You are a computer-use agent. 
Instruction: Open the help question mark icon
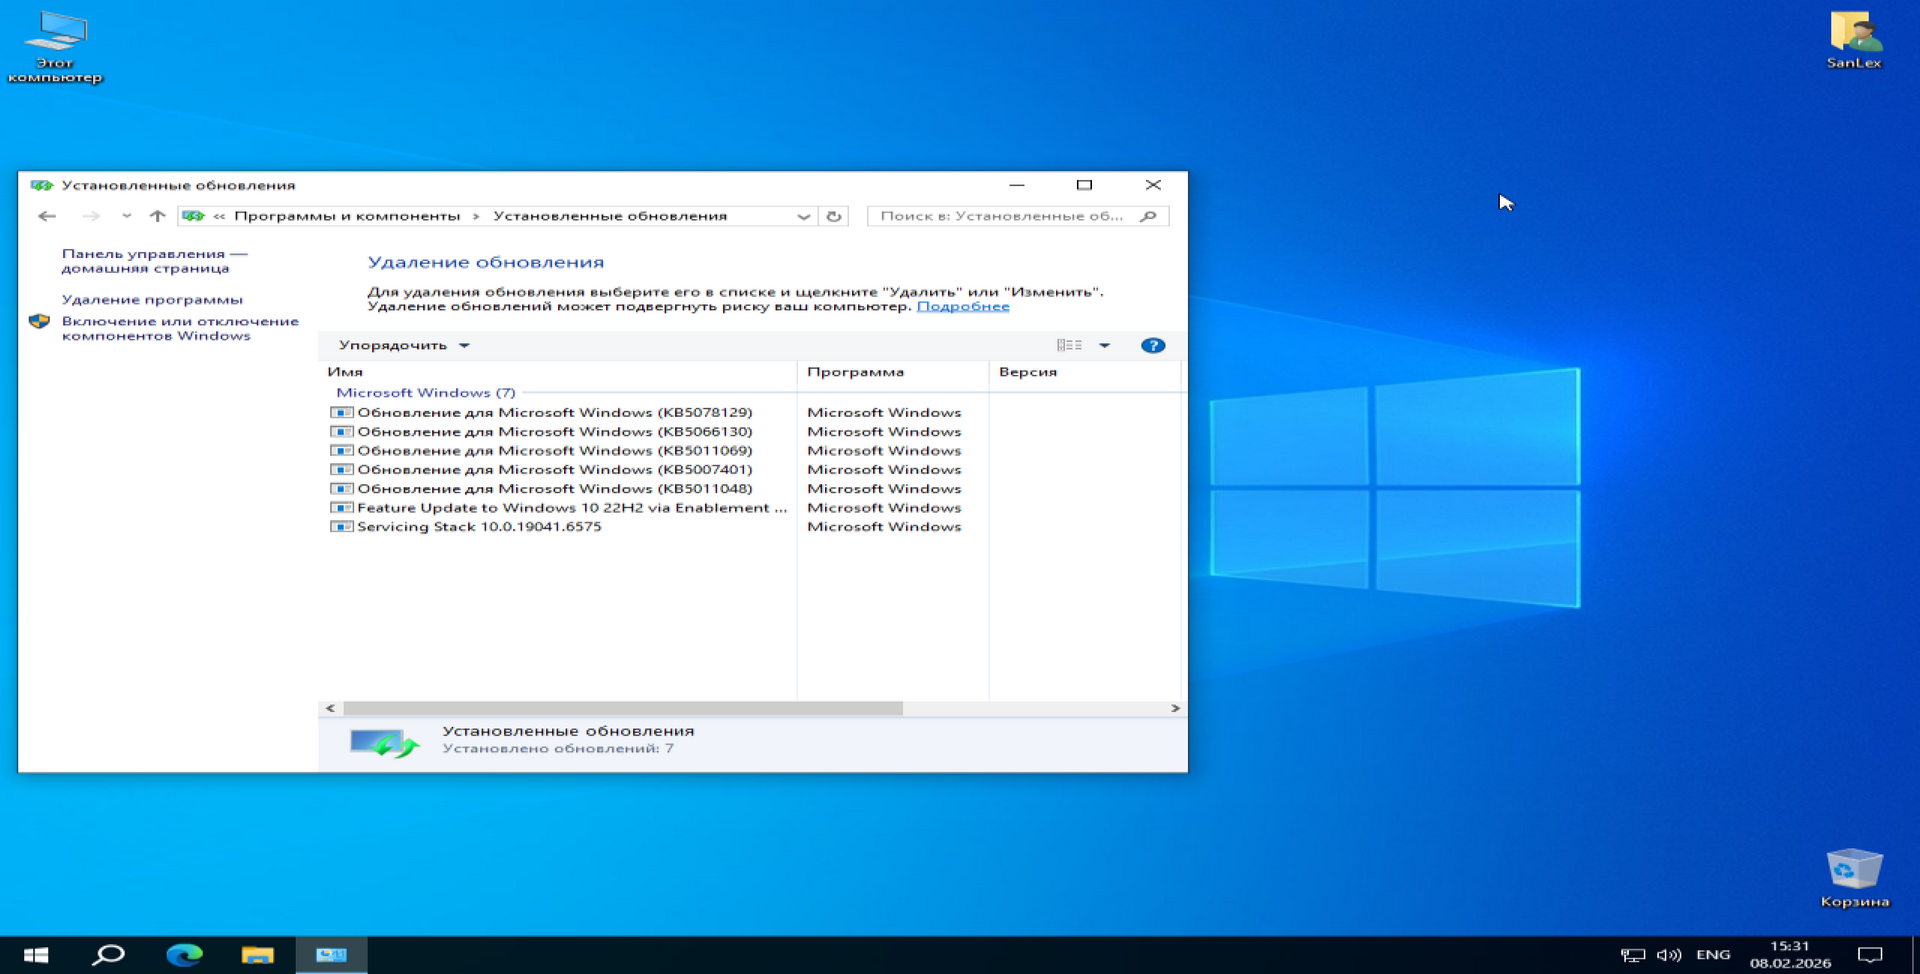click(x=1152, y=345)
